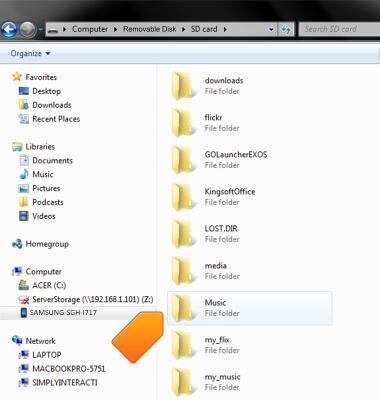Select the media folder name
380x400 pixels.
[216, 266]
